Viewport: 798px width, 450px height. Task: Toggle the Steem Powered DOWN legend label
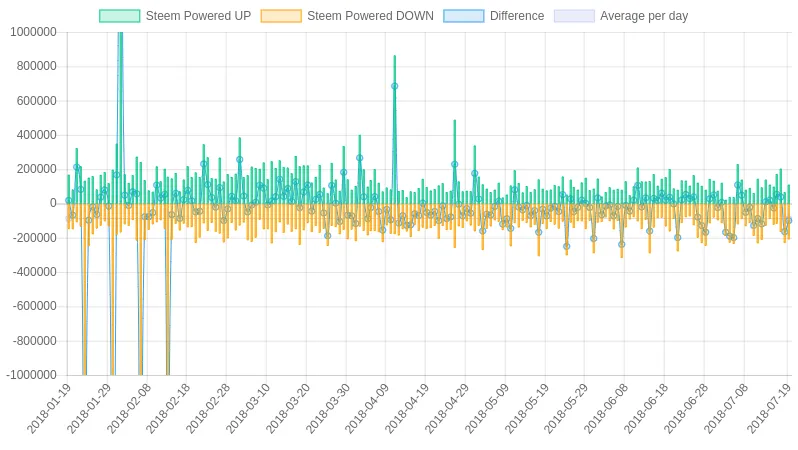pos(370,16)
